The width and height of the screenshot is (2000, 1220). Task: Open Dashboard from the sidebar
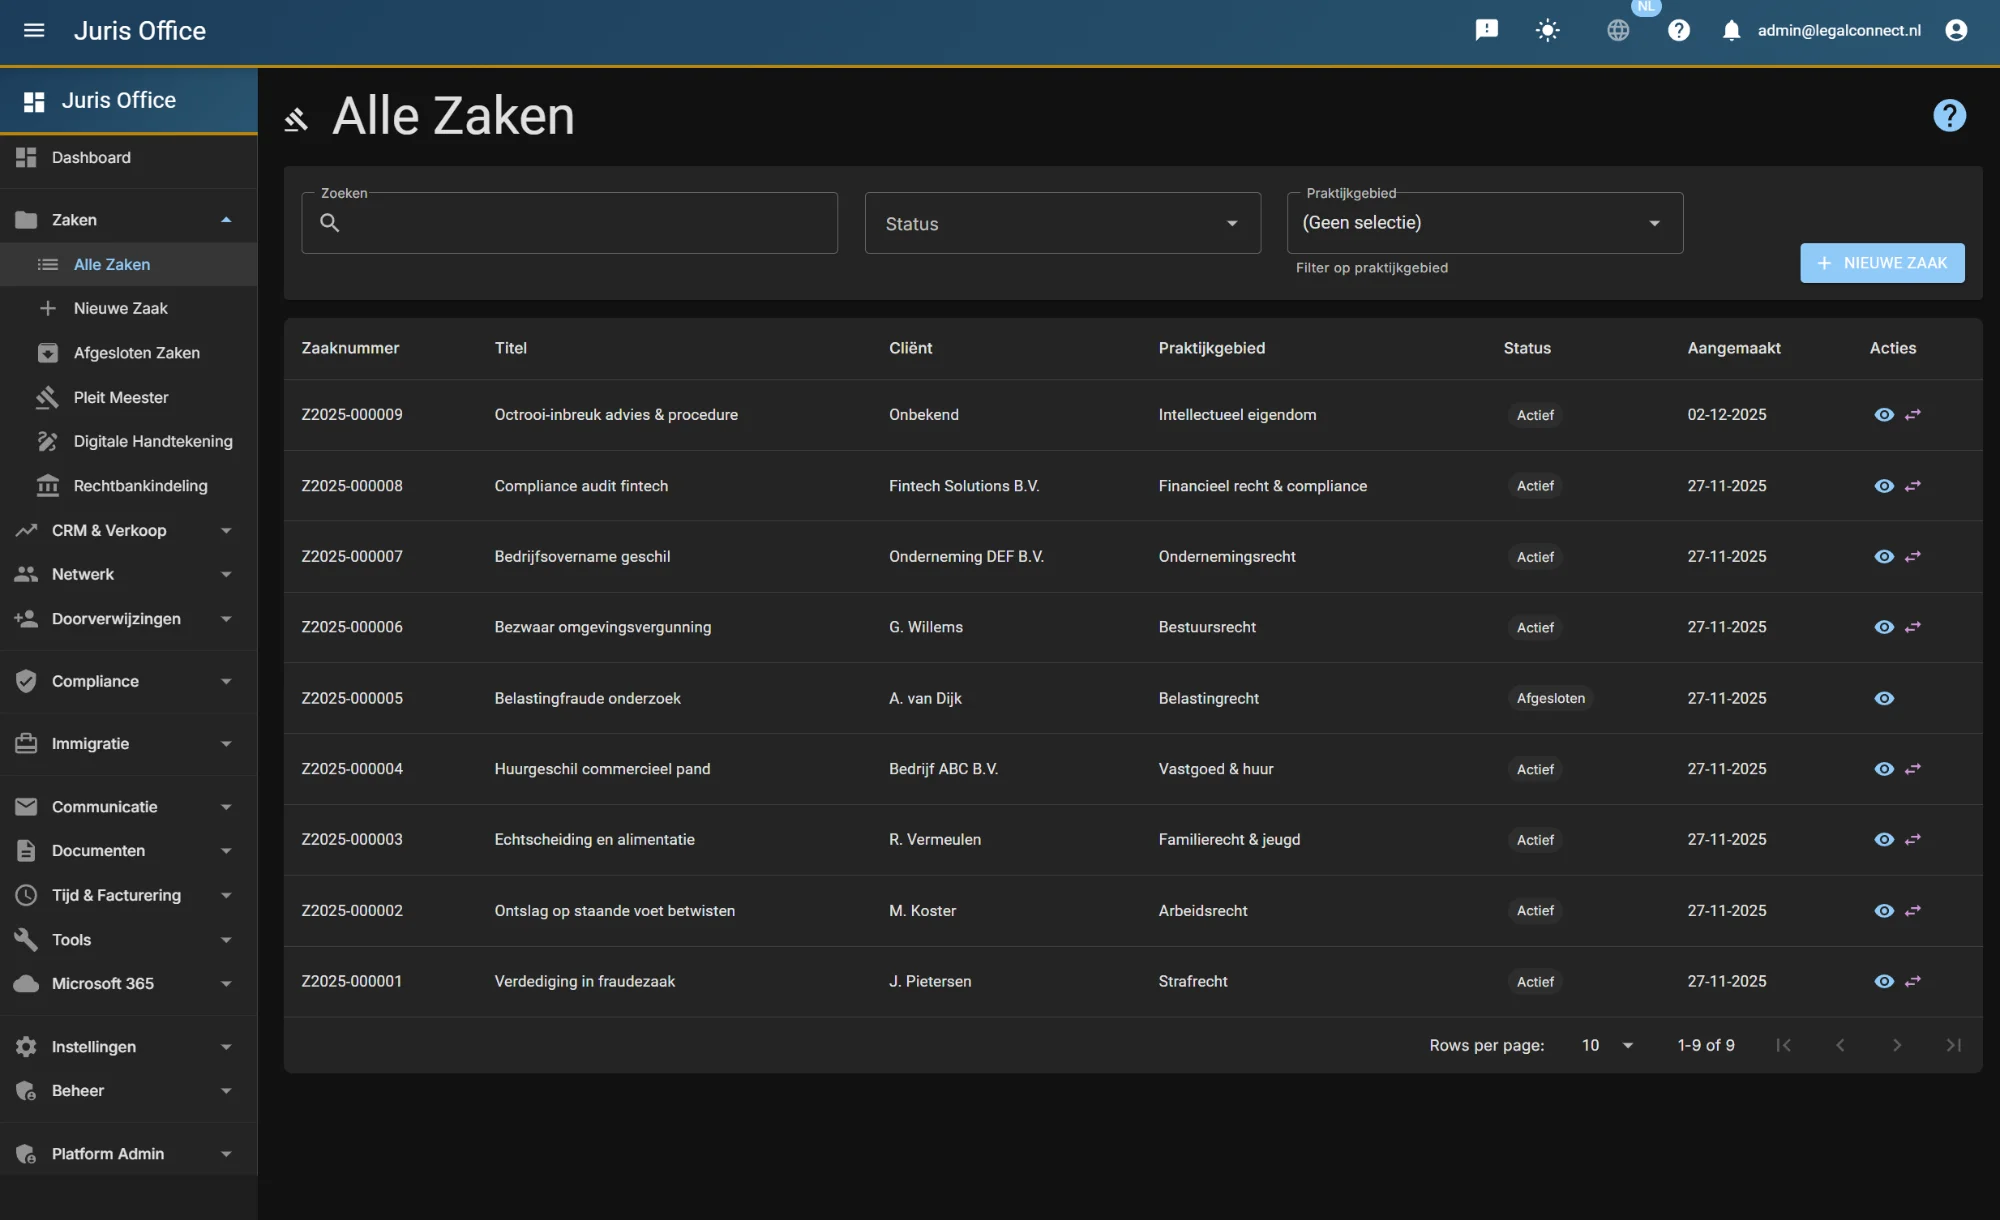pyautogui.click(x=91, y=158)
